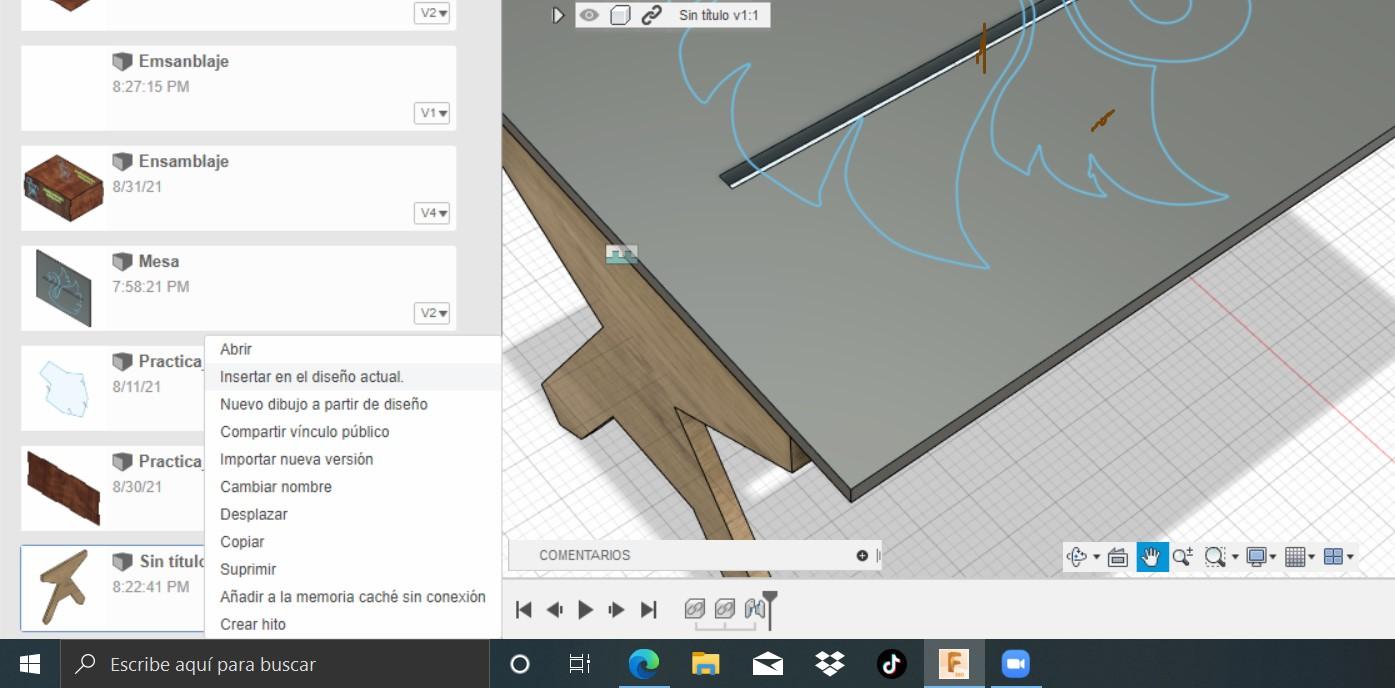The height and width of the screenshot is (688, 1395).
Task: Jump timeline to the beginning
Action: pos(523,610)
